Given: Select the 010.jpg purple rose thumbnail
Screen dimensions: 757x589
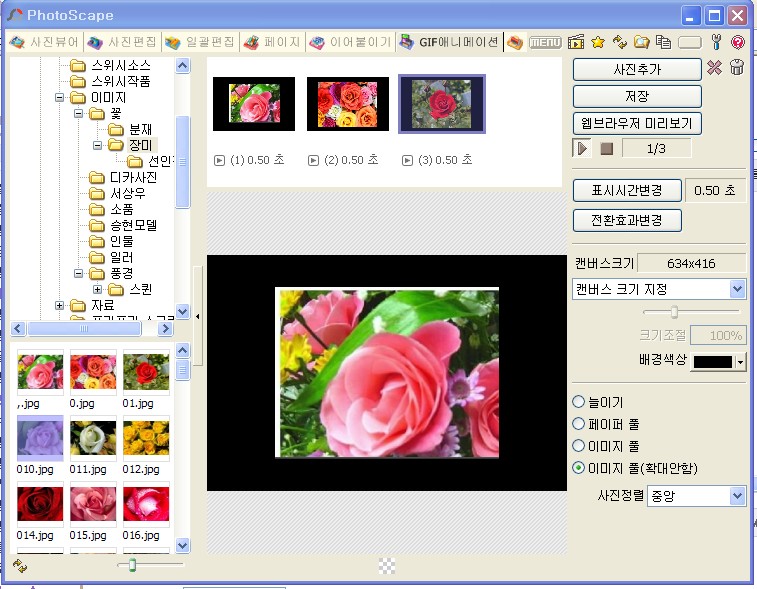Looking at the screenshot, I should [40, 438].
